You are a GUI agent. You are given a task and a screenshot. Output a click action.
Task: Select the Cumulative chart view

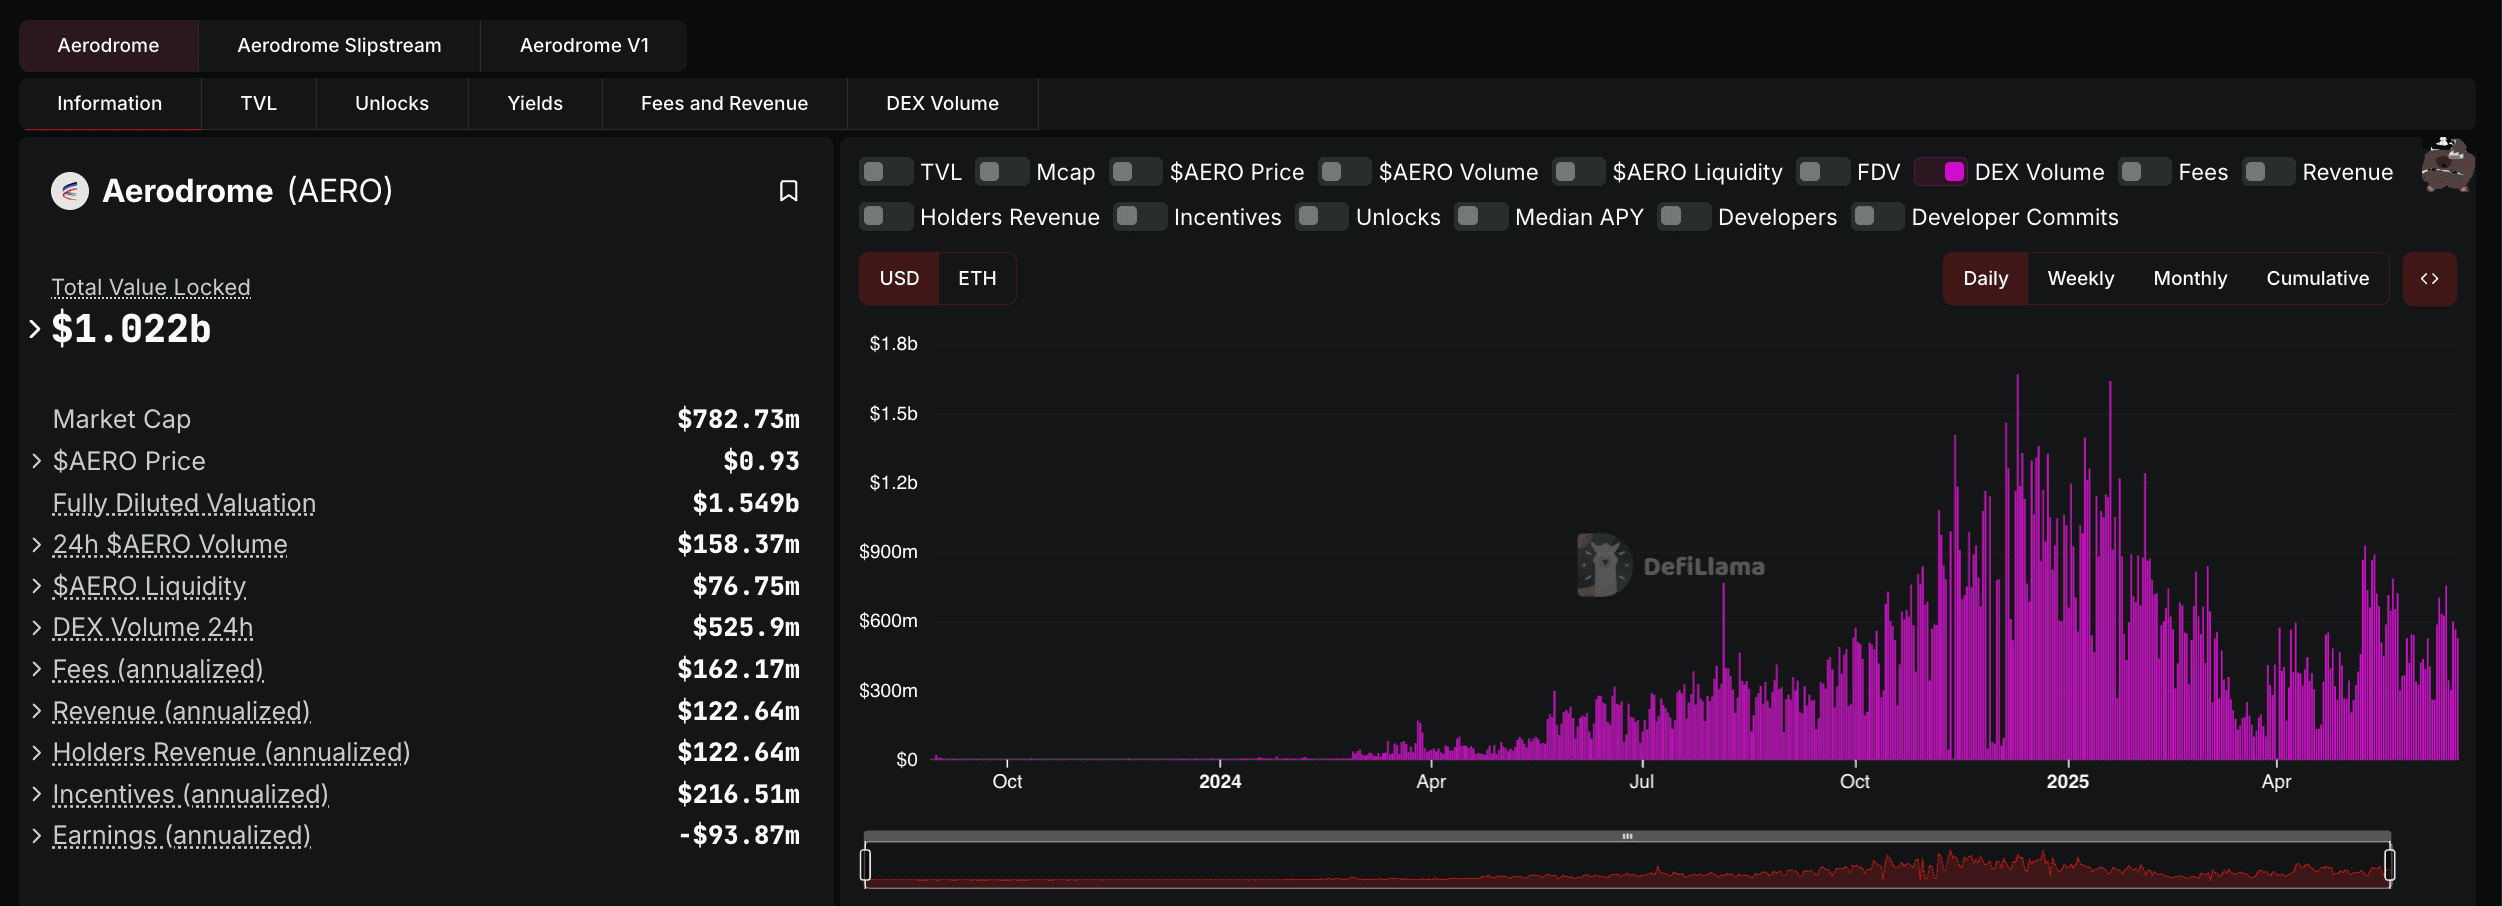(2317, 279)
